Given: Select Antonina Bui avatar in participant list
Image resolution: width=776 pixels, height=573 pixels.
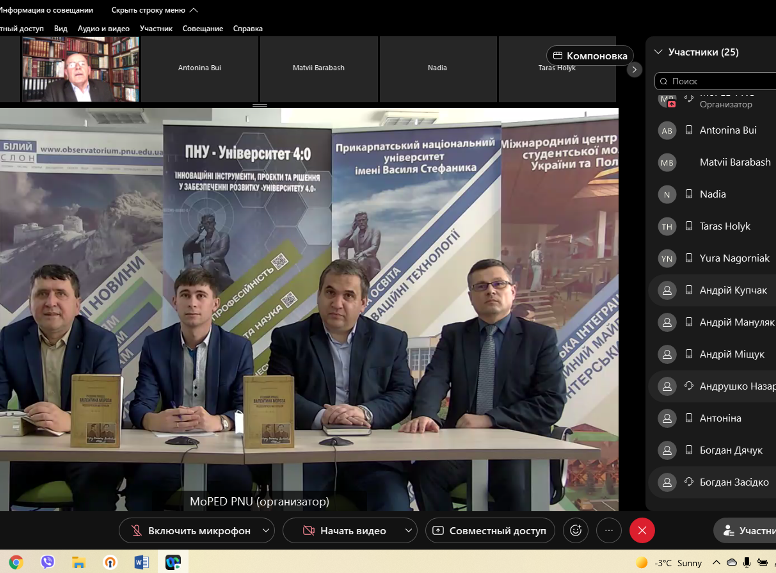Looking at the screenshot, I should (667, 130).
